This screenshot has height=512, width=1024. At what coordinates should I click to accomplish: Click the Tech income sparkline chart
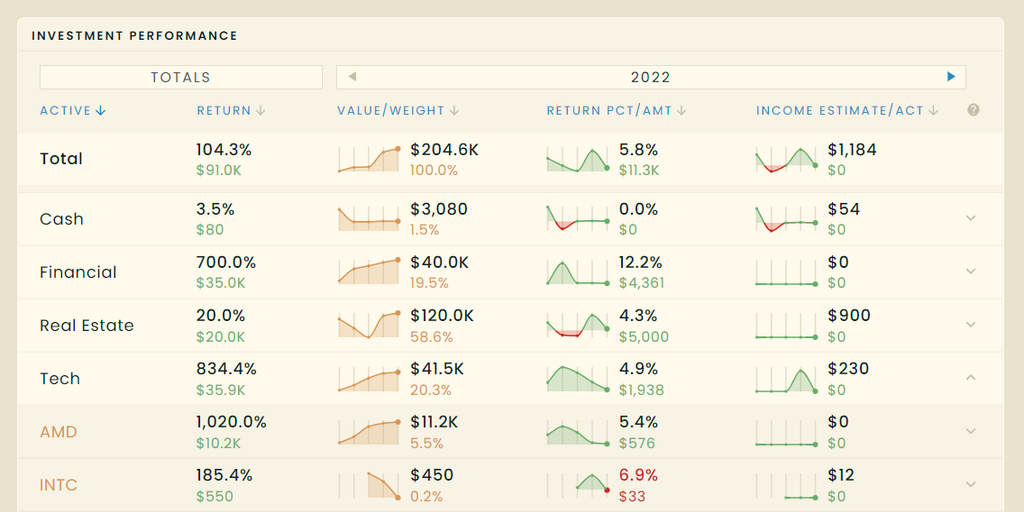tap(787, 379)
